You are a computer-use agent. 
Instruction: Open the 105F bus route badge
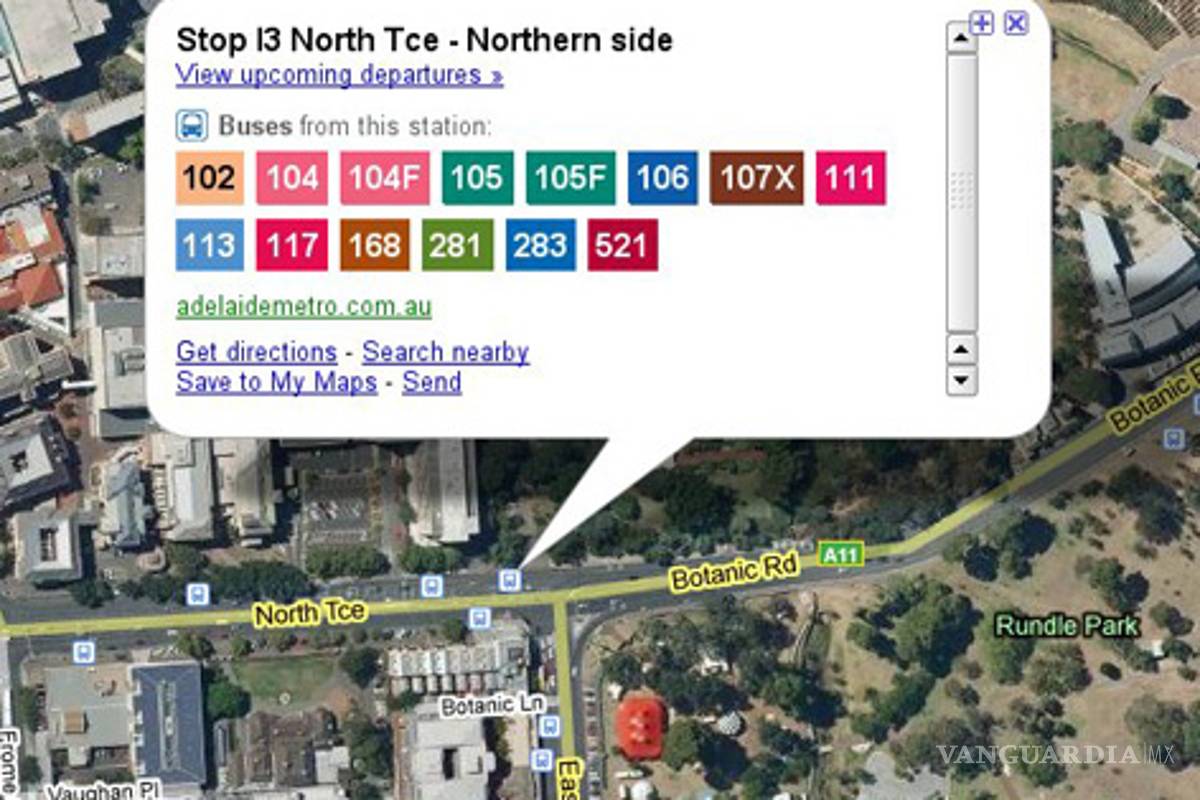pyautogui.click(x=571, y=179)
